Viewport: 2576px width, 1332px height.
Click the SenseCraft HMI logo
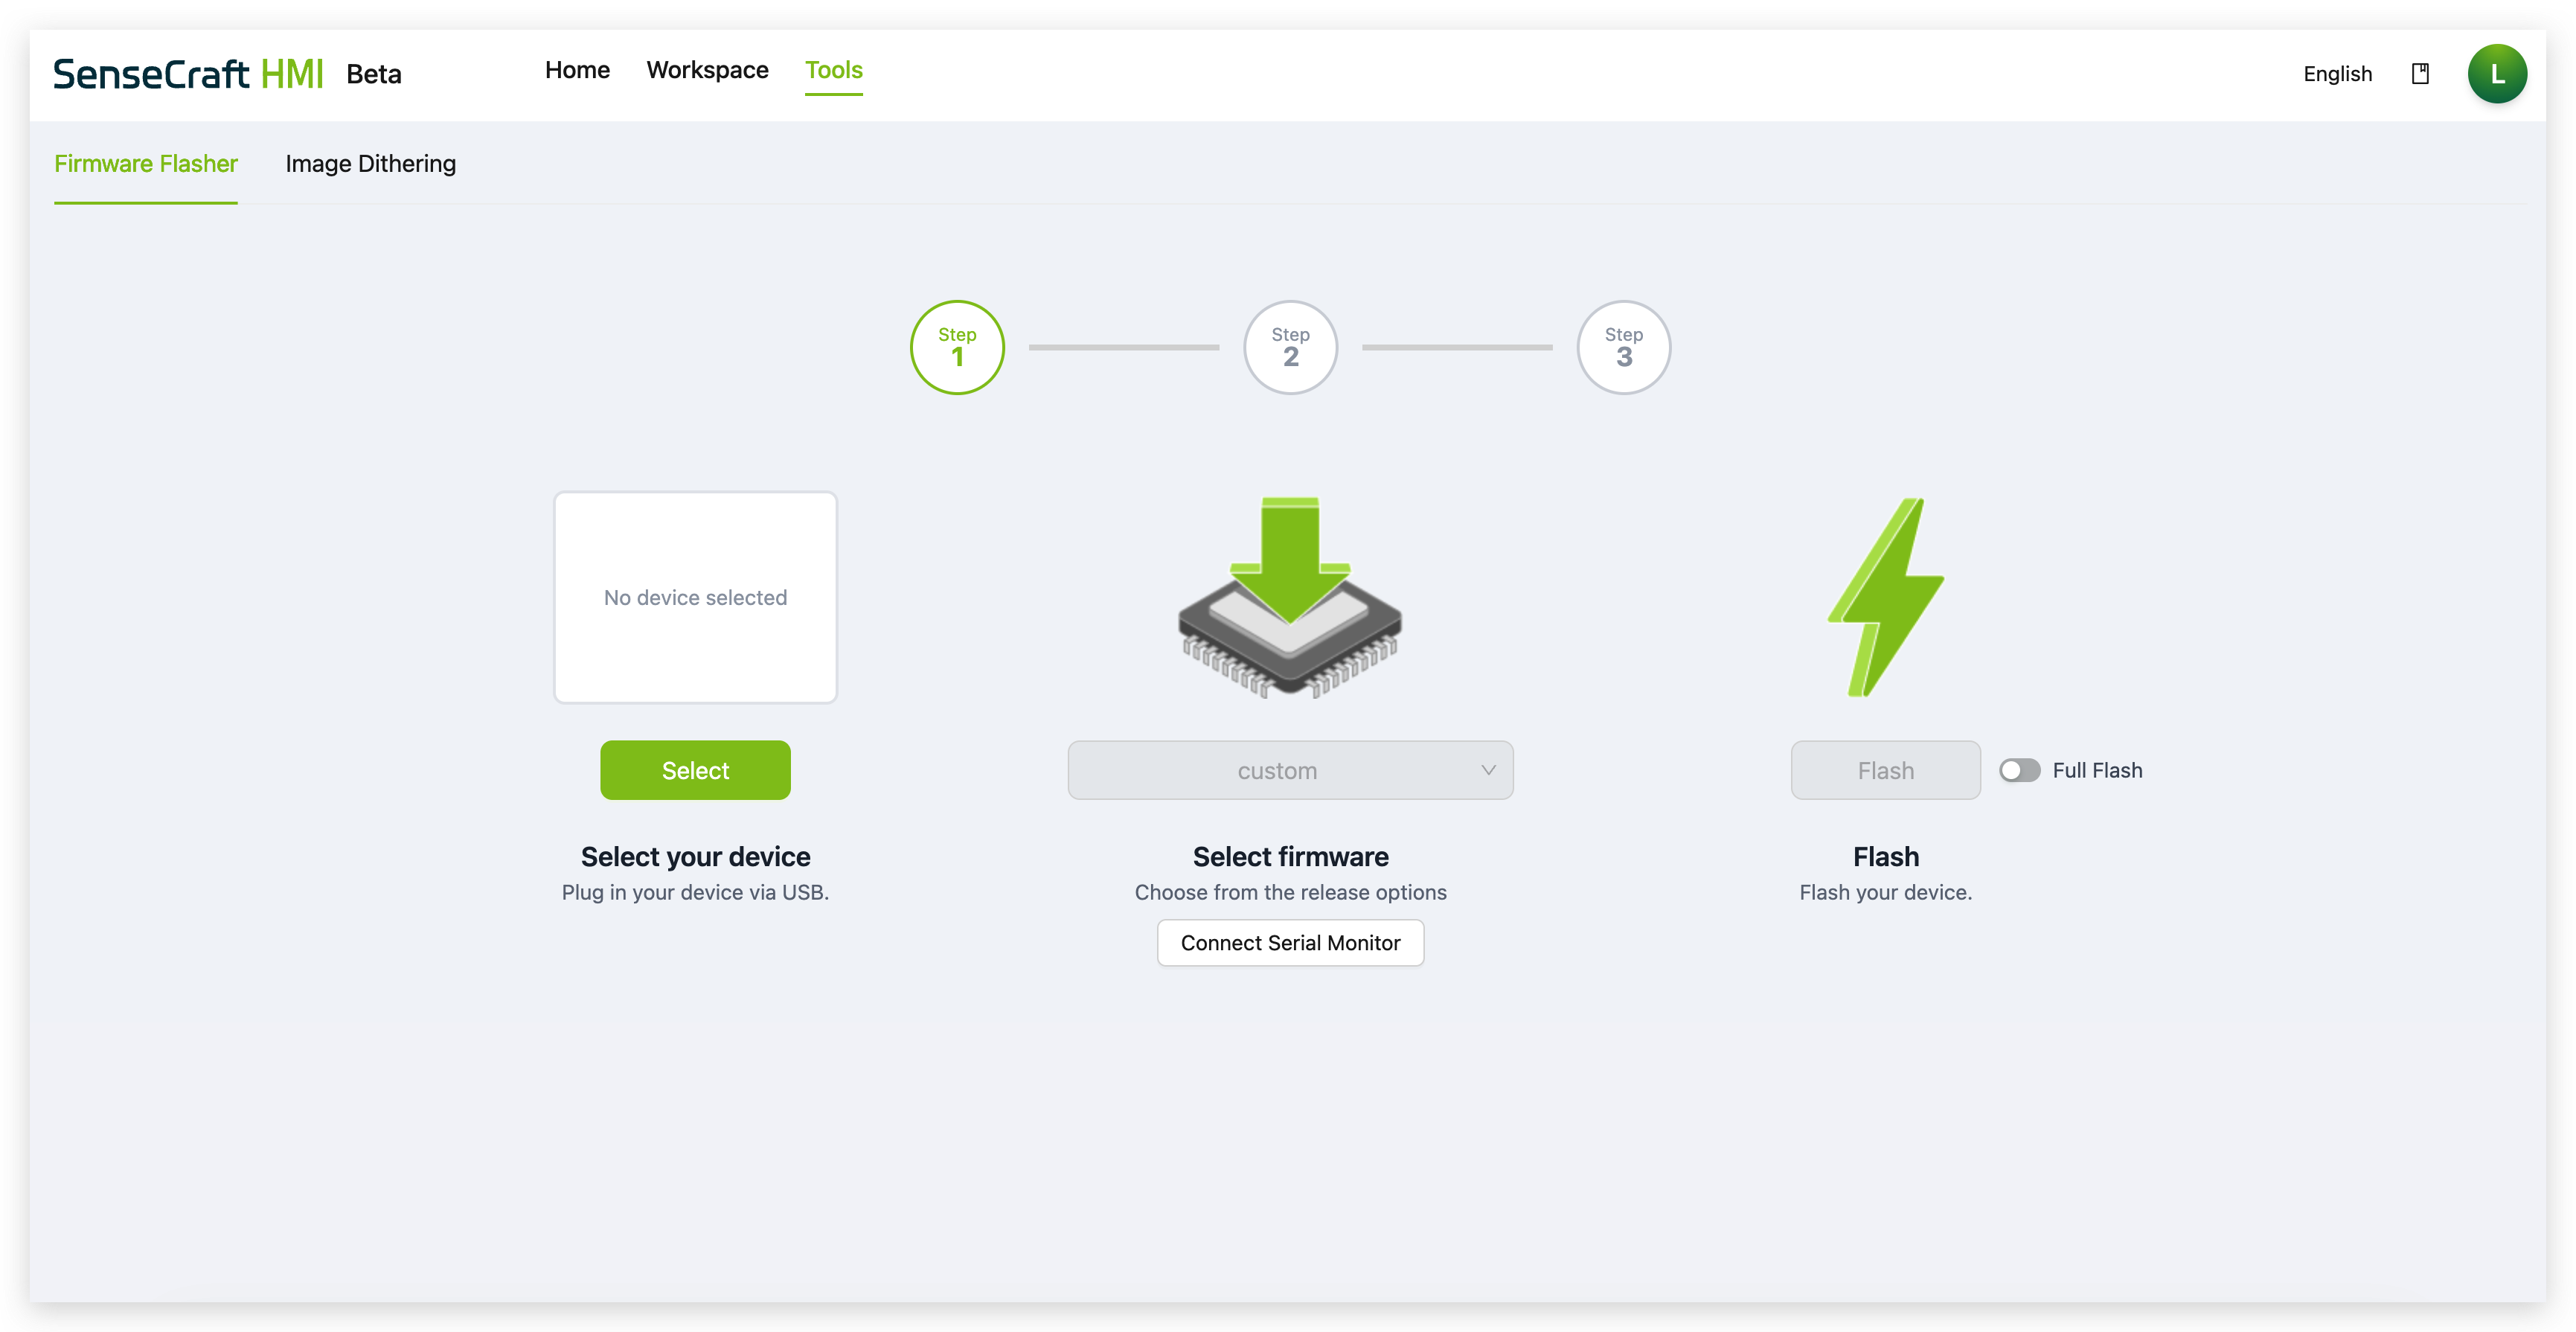click(x=188, y=74)
